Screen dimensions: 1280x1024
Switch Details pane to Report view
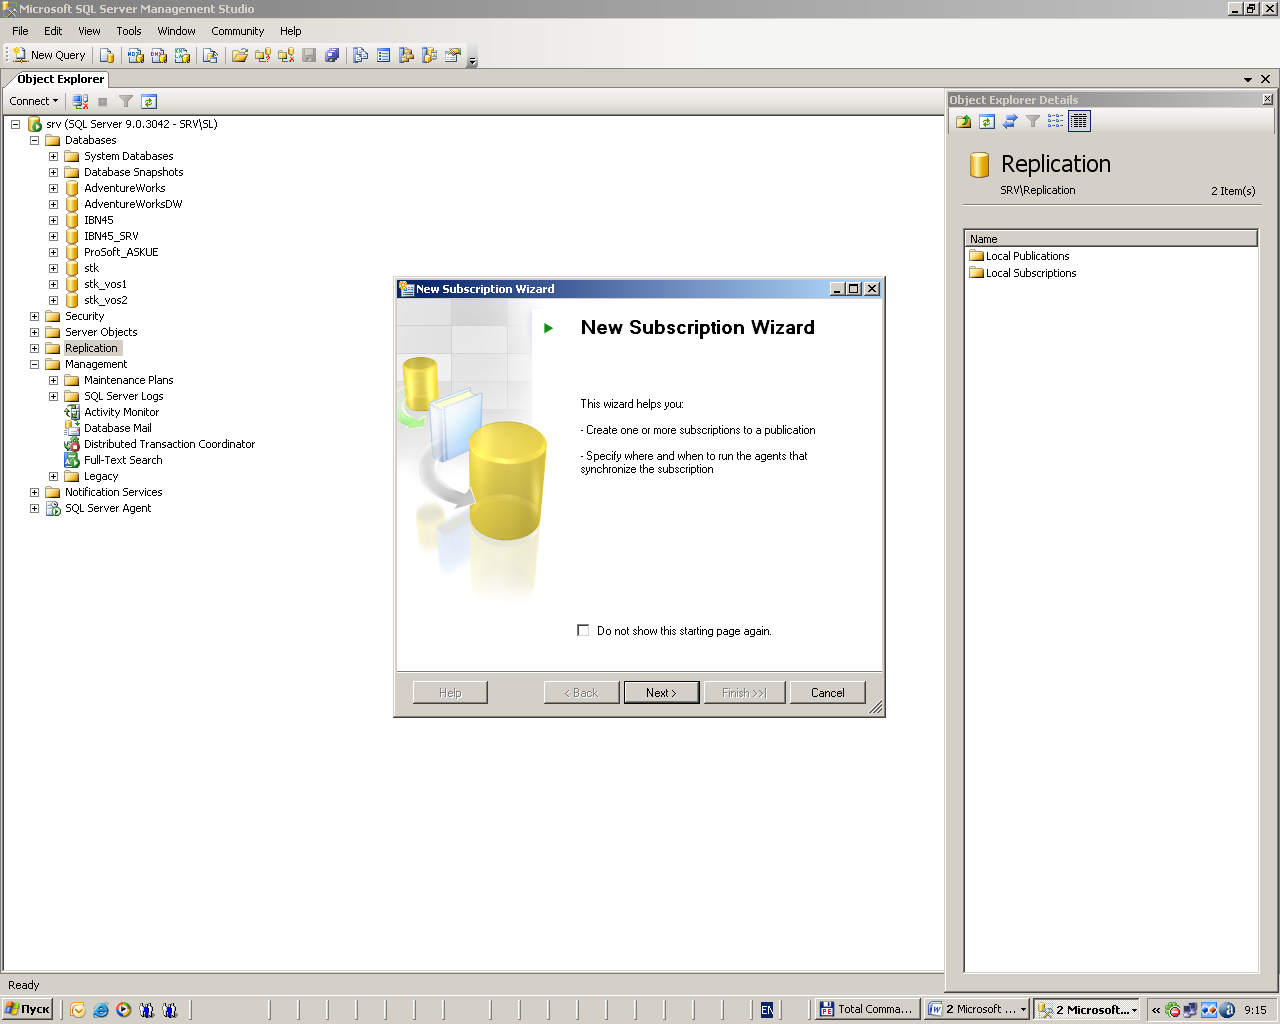pyautogui.click(x=1079, y=121)
